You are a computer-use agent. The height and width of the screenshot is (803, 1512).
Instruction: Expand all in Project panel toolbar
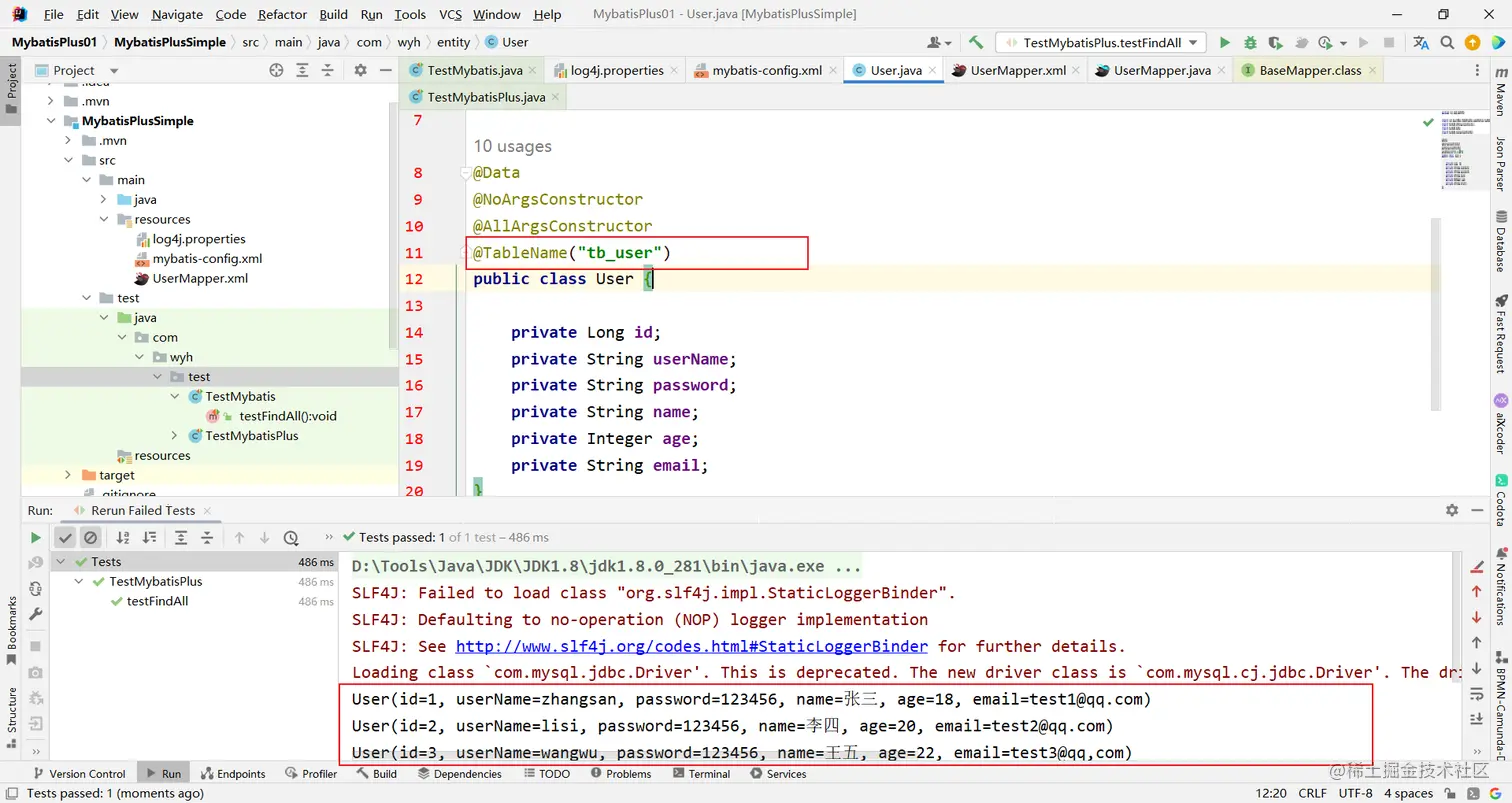[x=302, y=70]
